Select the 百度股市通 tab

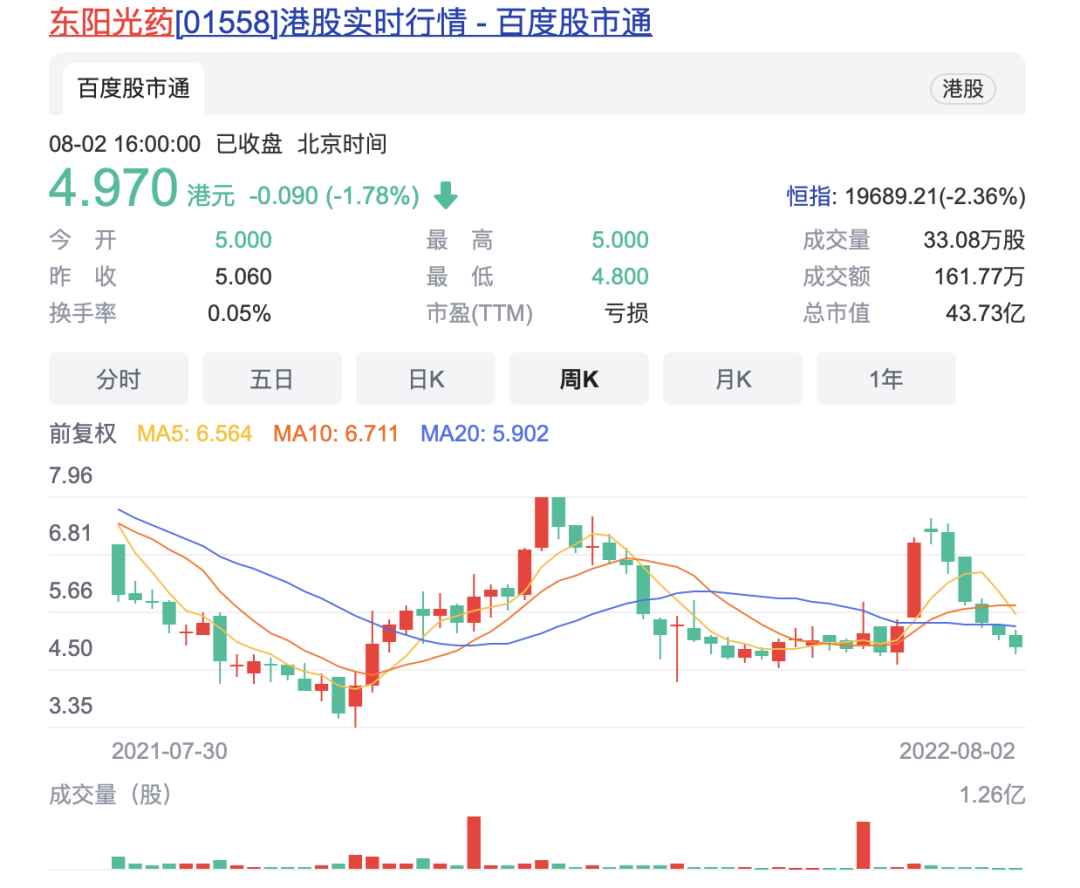pyautogui.click(x=134, y=89)
